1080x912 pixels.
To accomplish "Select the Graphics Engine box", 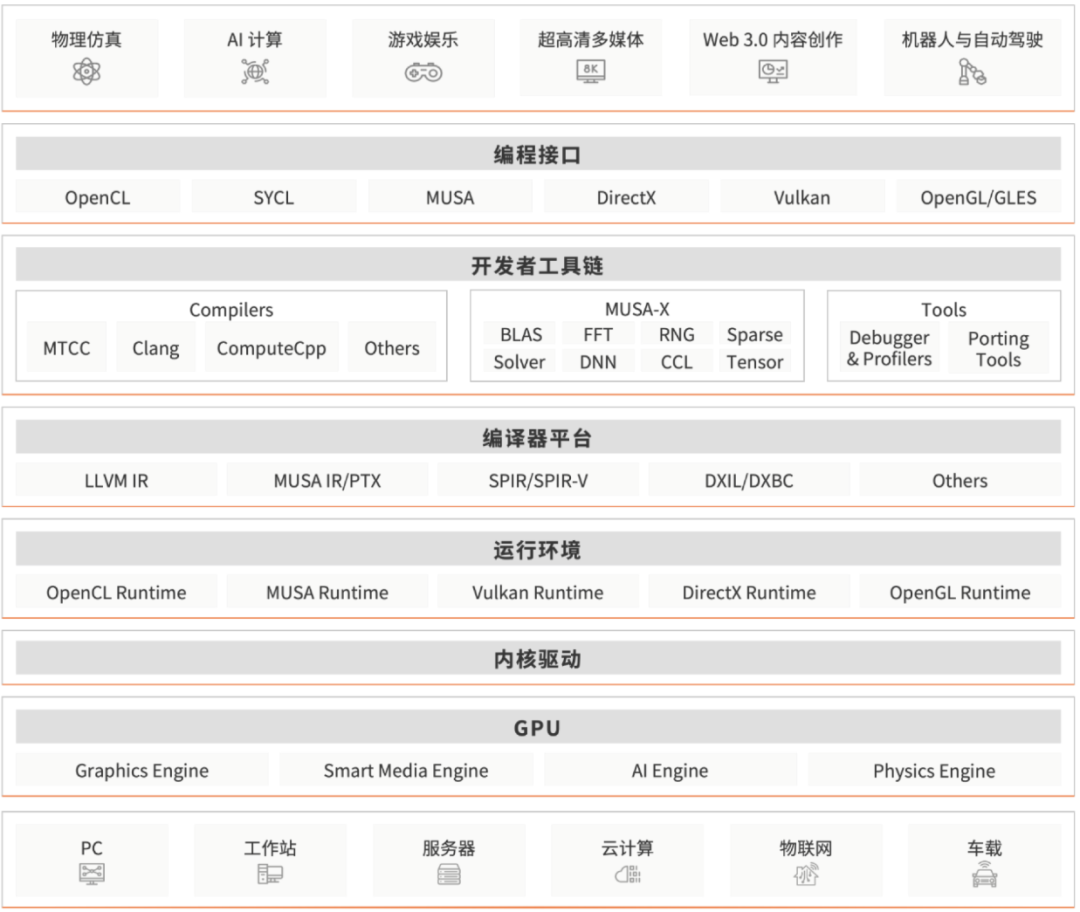I will click(x=142, y=769).
